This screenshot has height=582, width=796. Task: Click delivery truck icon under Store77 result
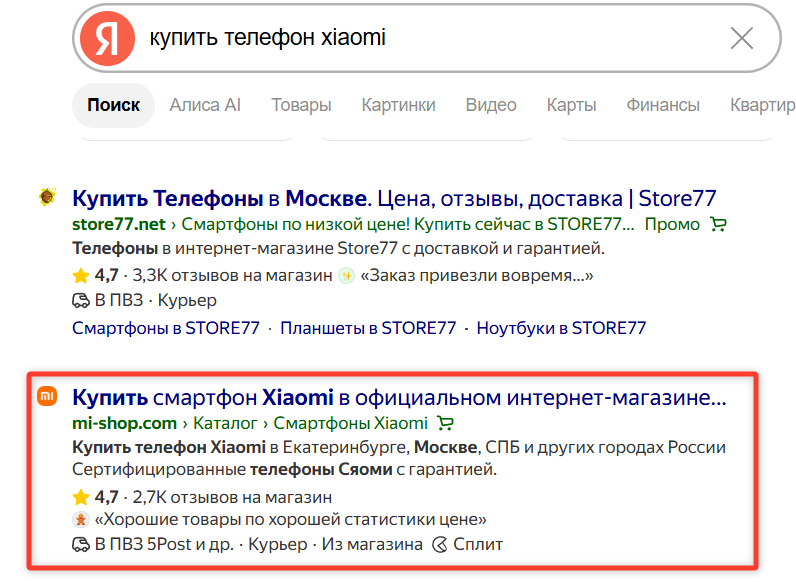pos(81,301)
